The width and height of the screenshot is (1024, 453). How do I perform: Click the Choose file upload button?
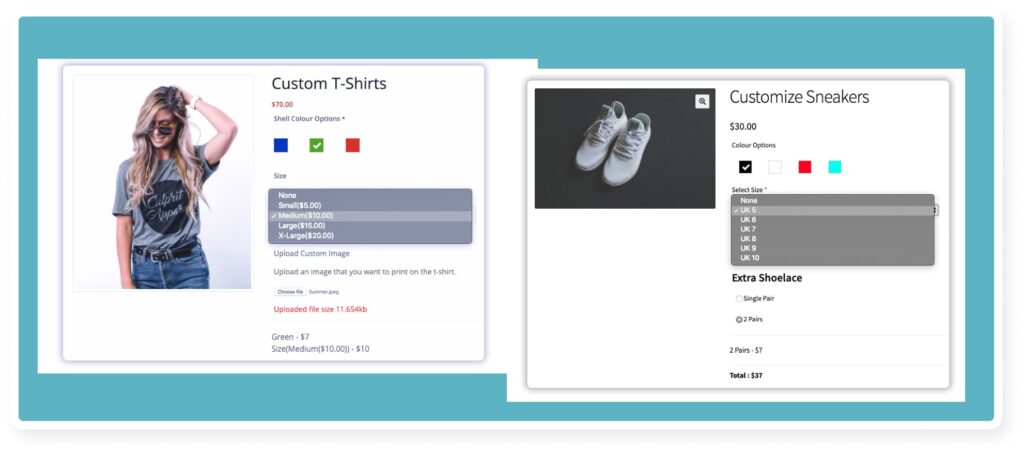pyautogui.click(x=290, y=292)
